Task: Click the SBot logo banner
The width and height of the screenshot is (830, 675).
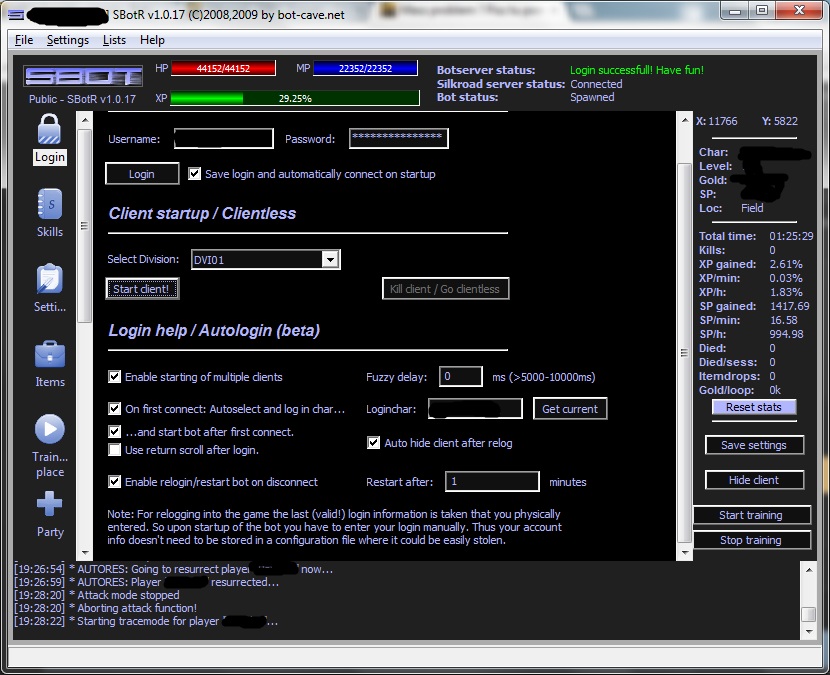Action: point(83,77)
